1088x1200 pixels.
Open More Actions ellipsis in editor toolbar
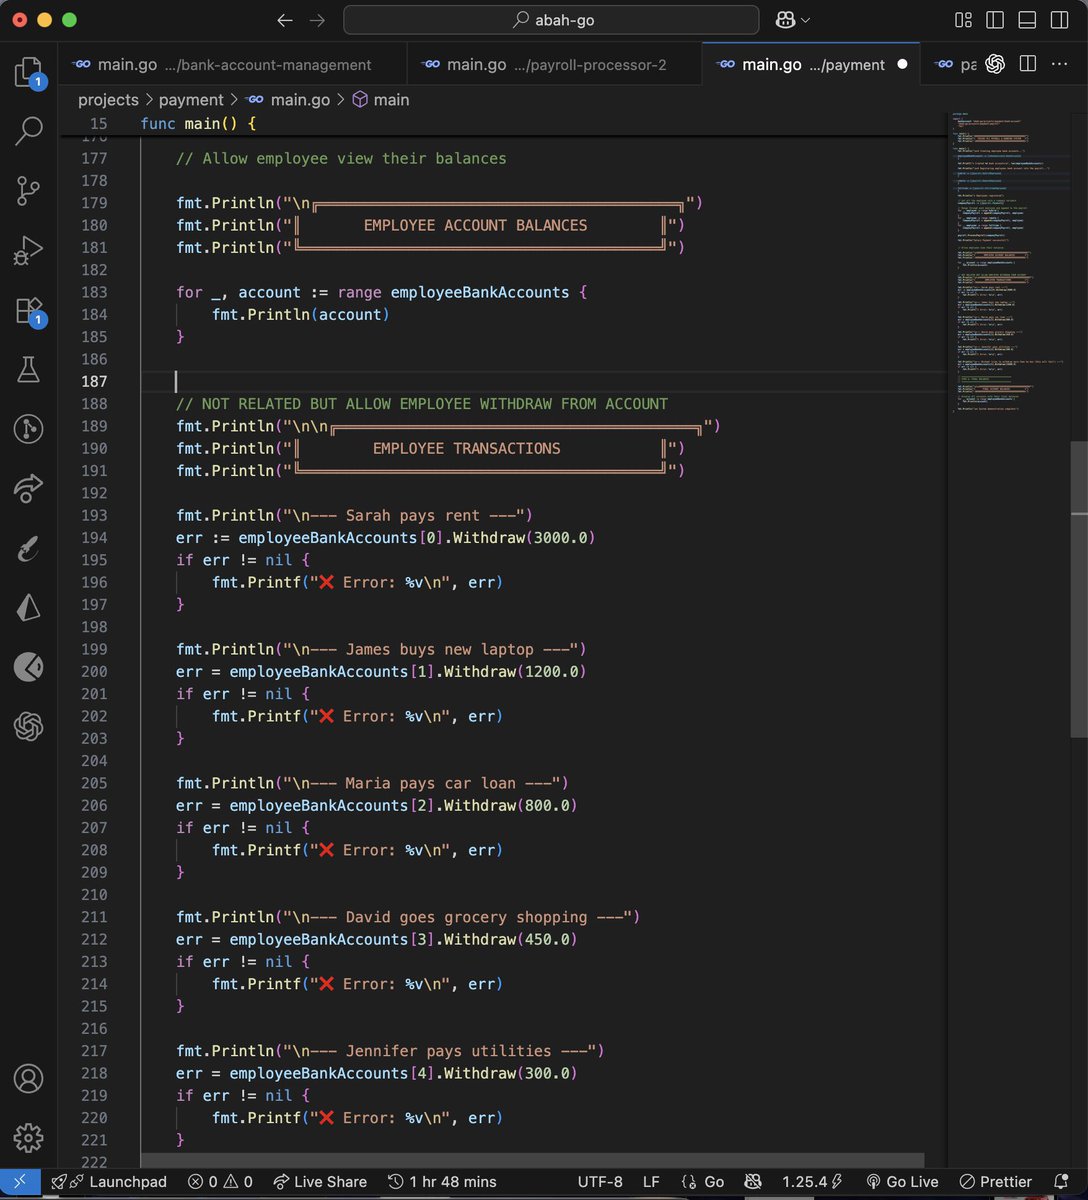1059,64
